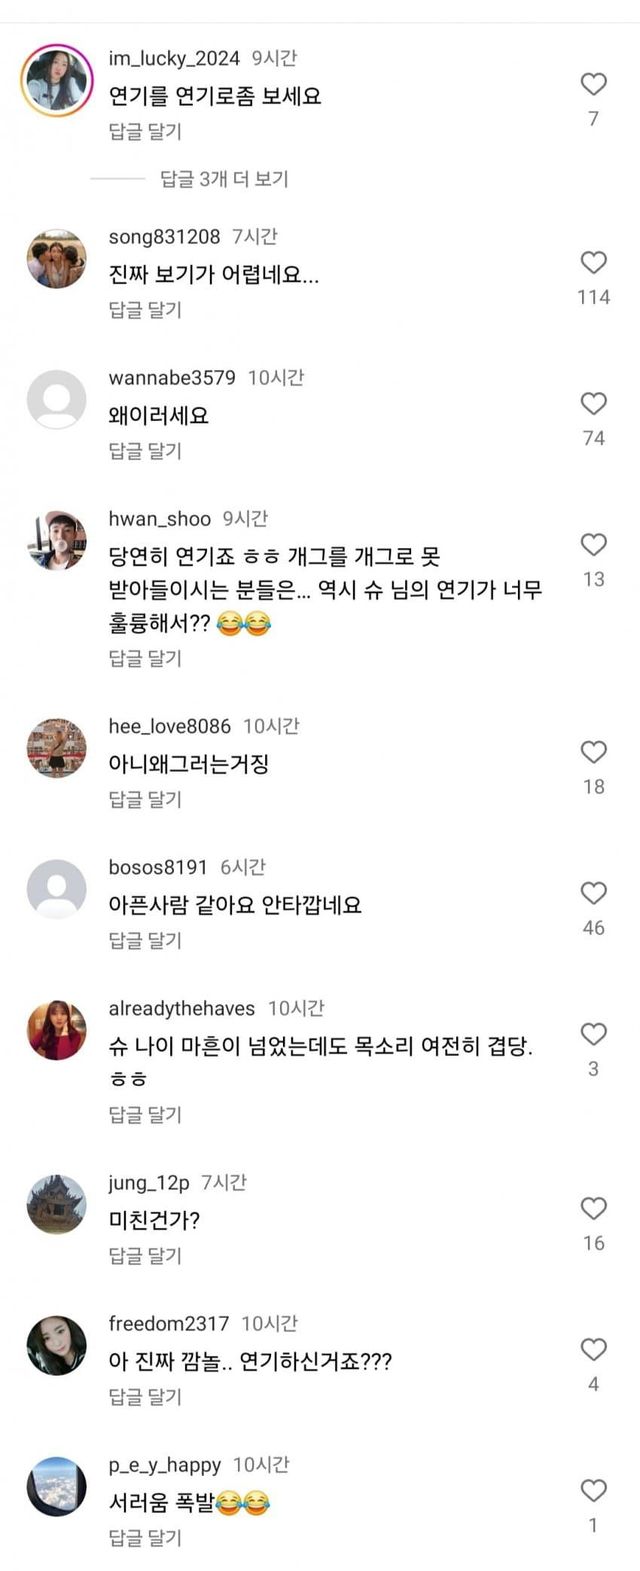Viewport: 640px width, 1571px height.
Task: Heart the alreadythehaves comment
Action: click(x=593, y=1035)
